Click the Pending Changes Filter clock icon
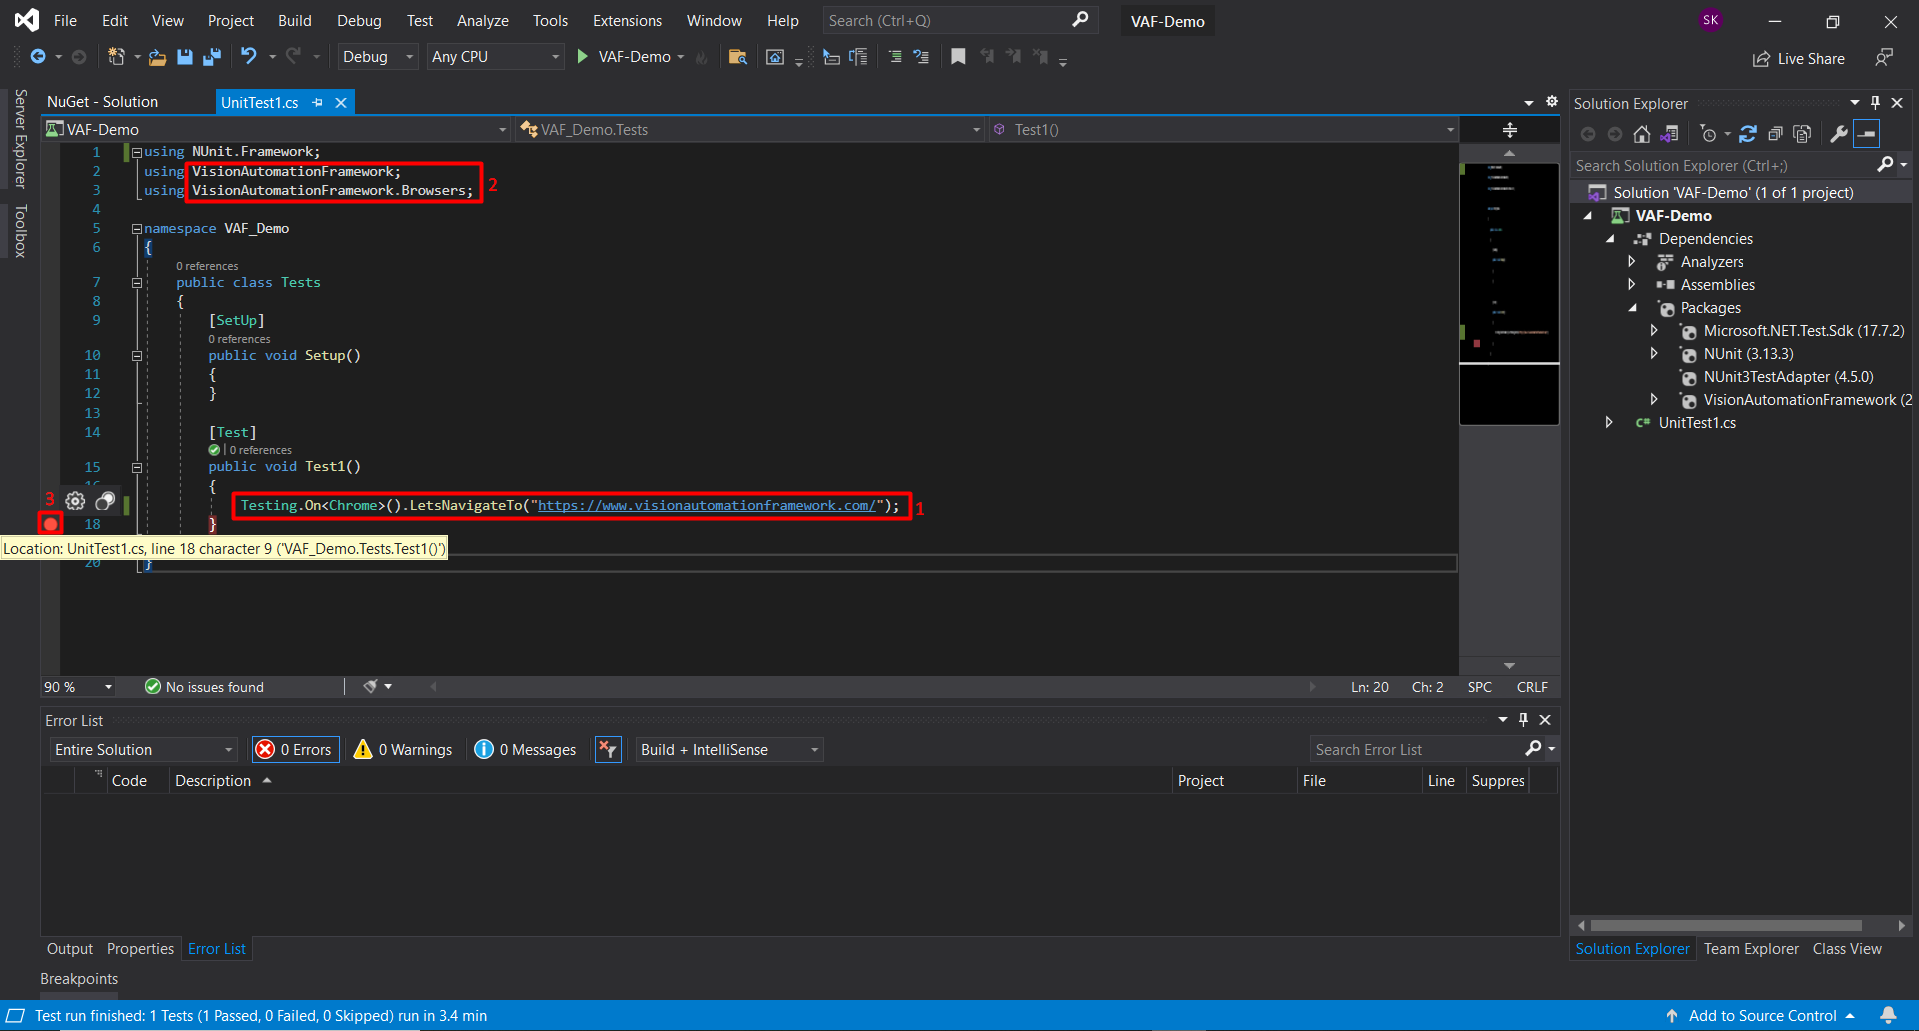 (1708, 134)
